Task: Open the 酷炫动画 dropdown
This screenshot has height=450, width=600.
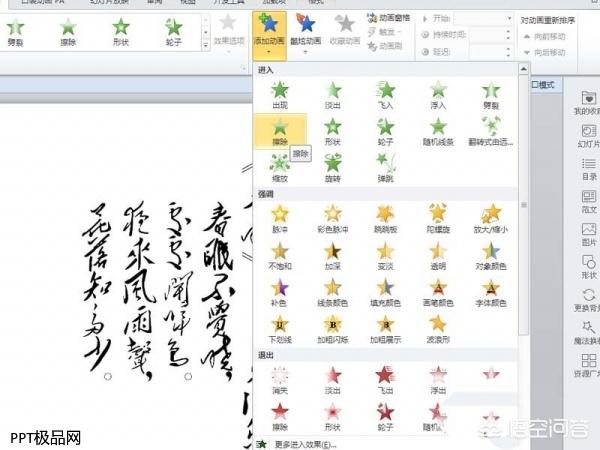Action: (x=305, y=34)
